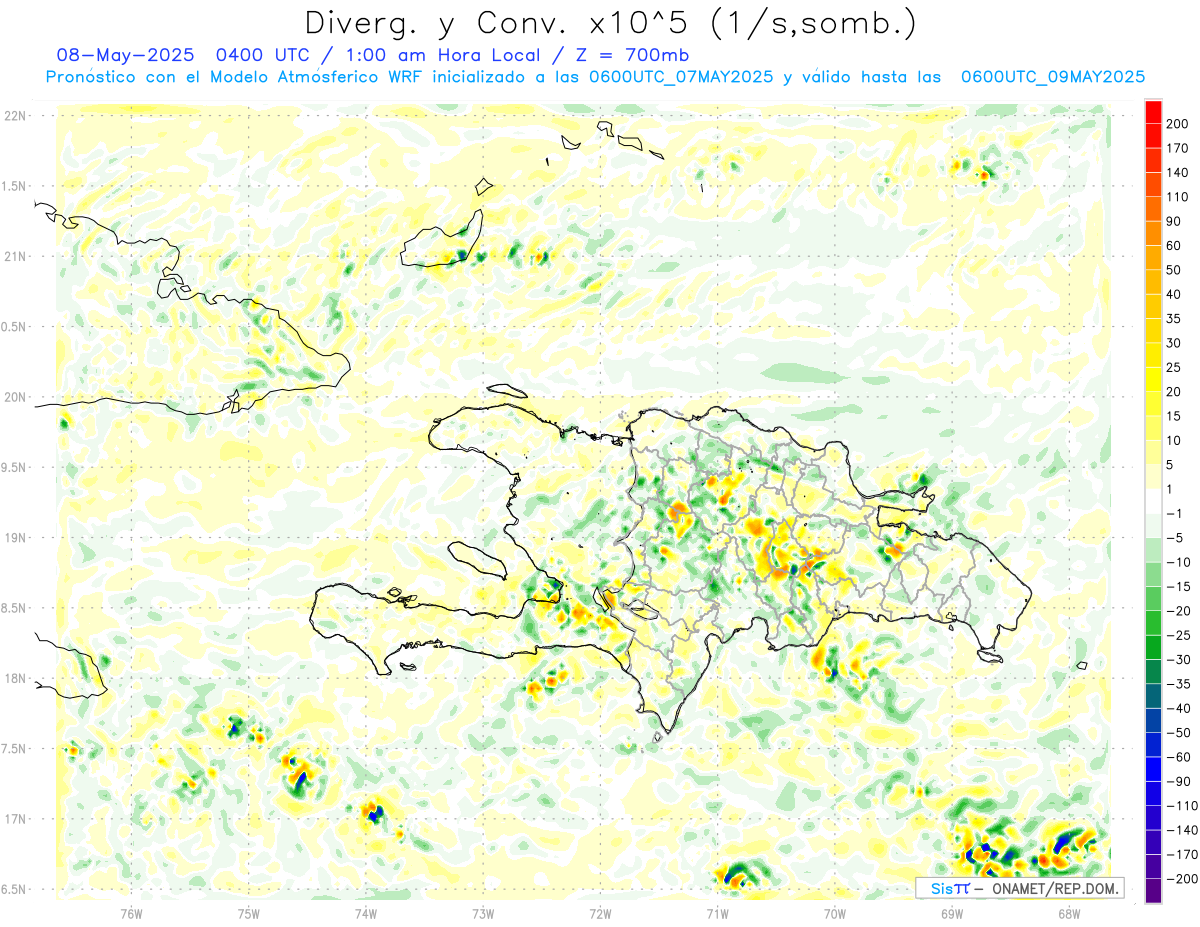Select the '73W' longitude label
1200x927 pixels.
pyautogui.click(x=483, y=913)
